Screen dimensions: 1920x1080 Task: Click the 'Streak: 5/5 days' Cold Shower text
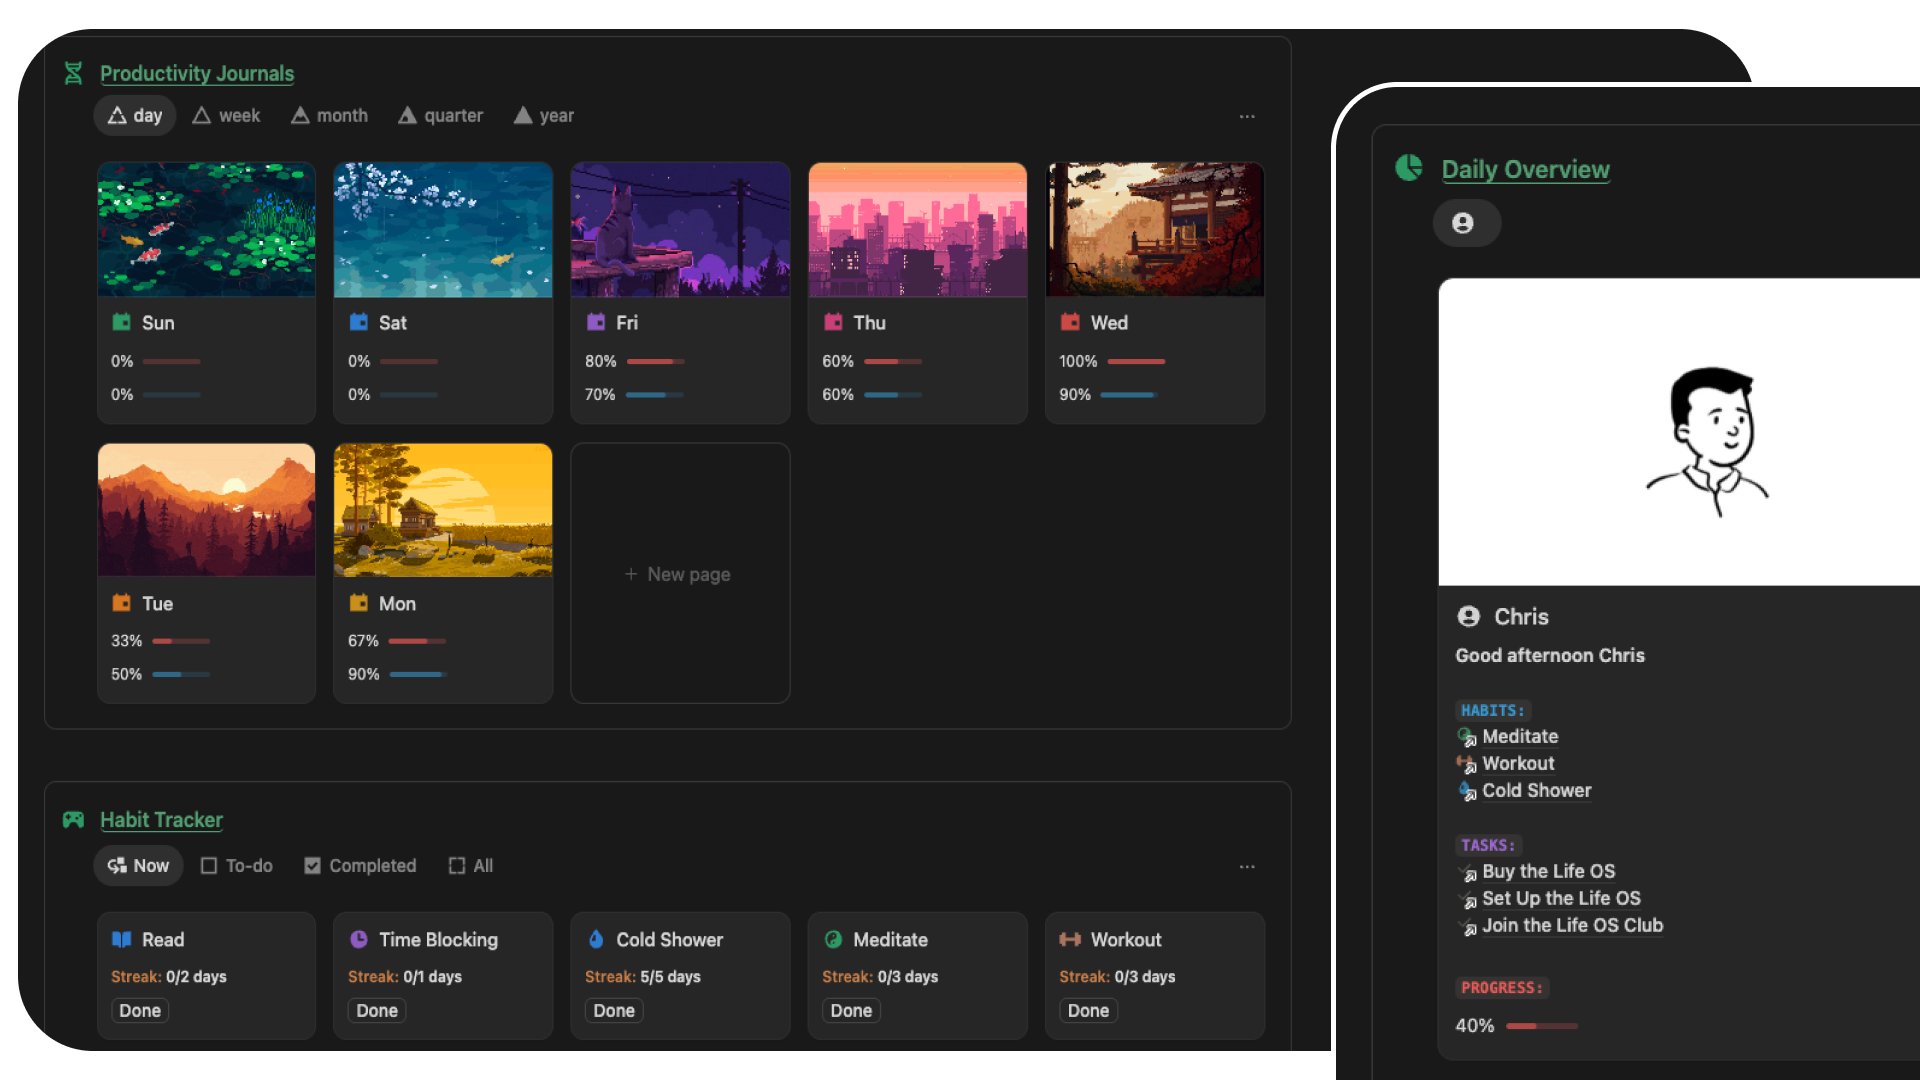pyautogui.click(x=643, y=977)
